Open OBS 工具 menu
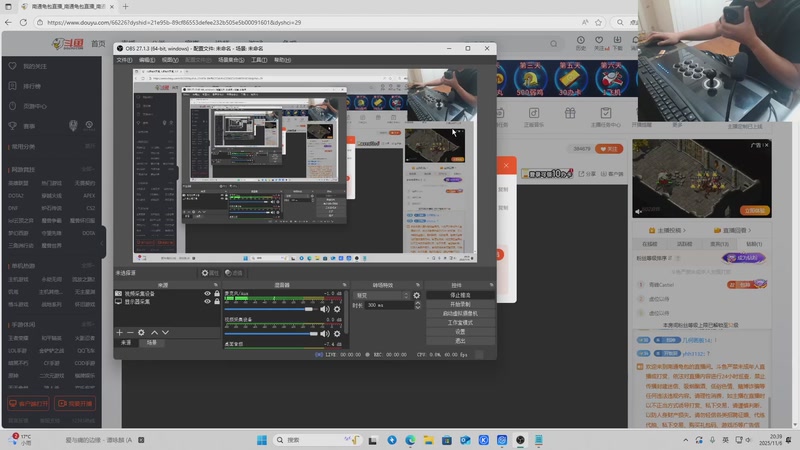Viewport: 800px width, 450px height. (259, 60)
